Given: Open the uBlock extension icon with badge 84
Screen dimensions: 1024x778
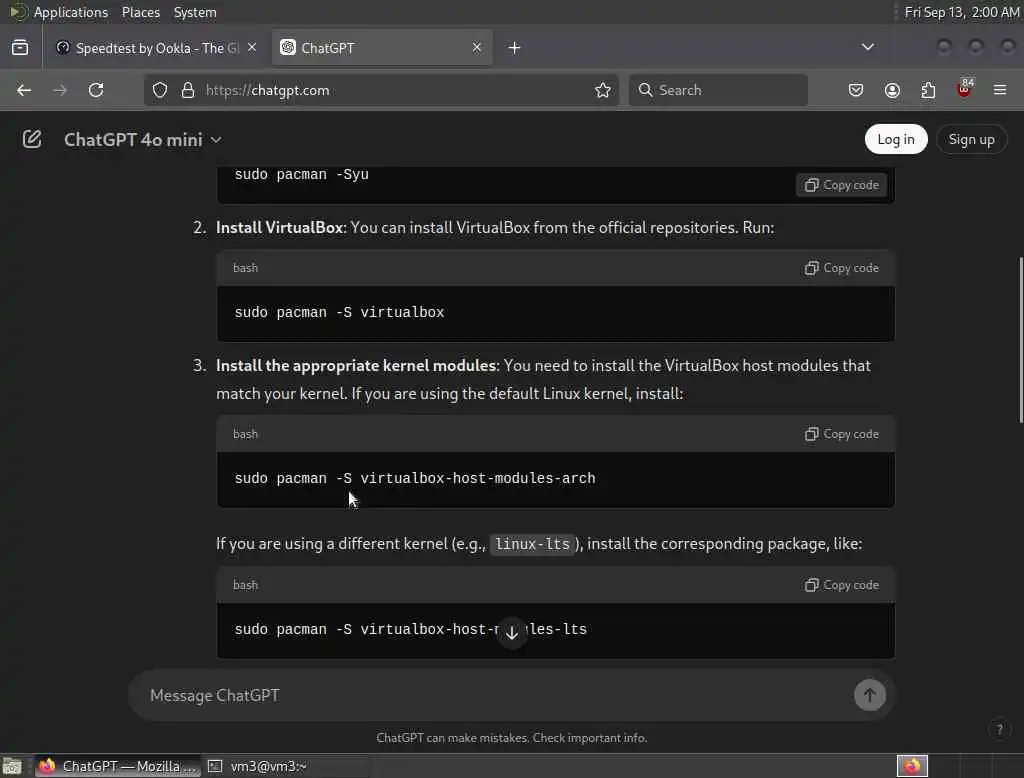Looking at the screenshot, I should [x=965, y=89].
